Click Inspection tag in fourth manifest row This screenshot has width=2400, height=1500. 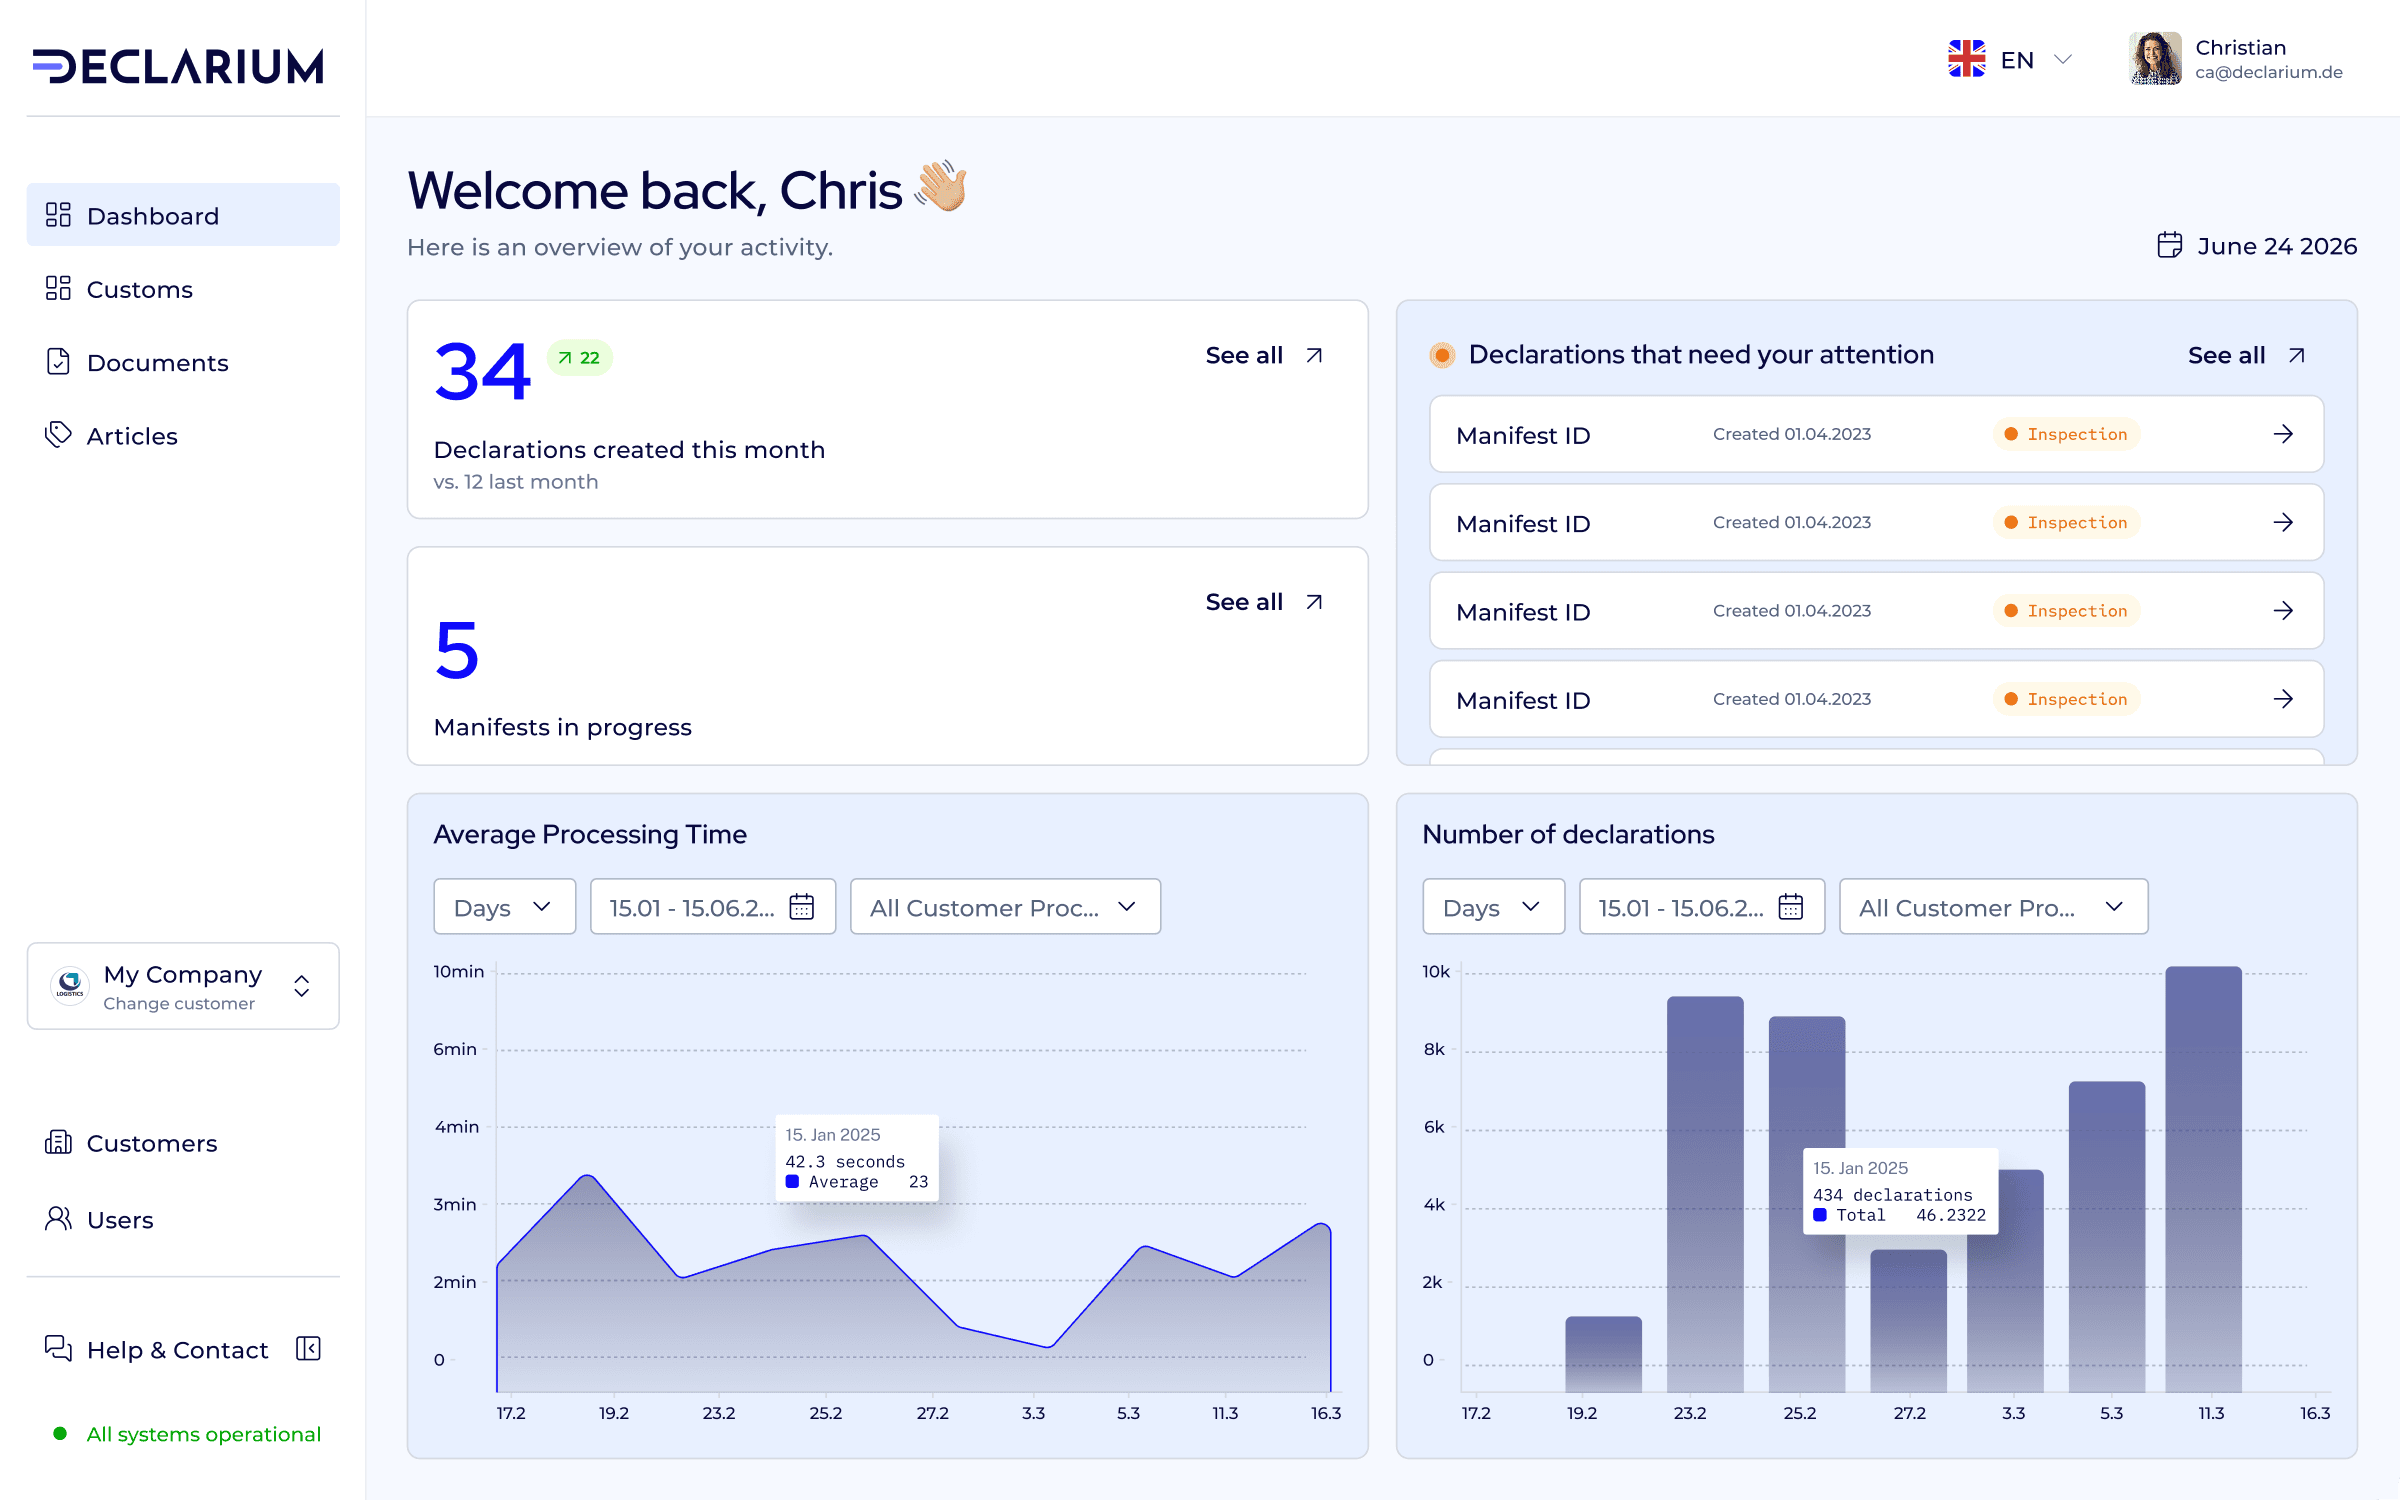[x=2066, y=699]
